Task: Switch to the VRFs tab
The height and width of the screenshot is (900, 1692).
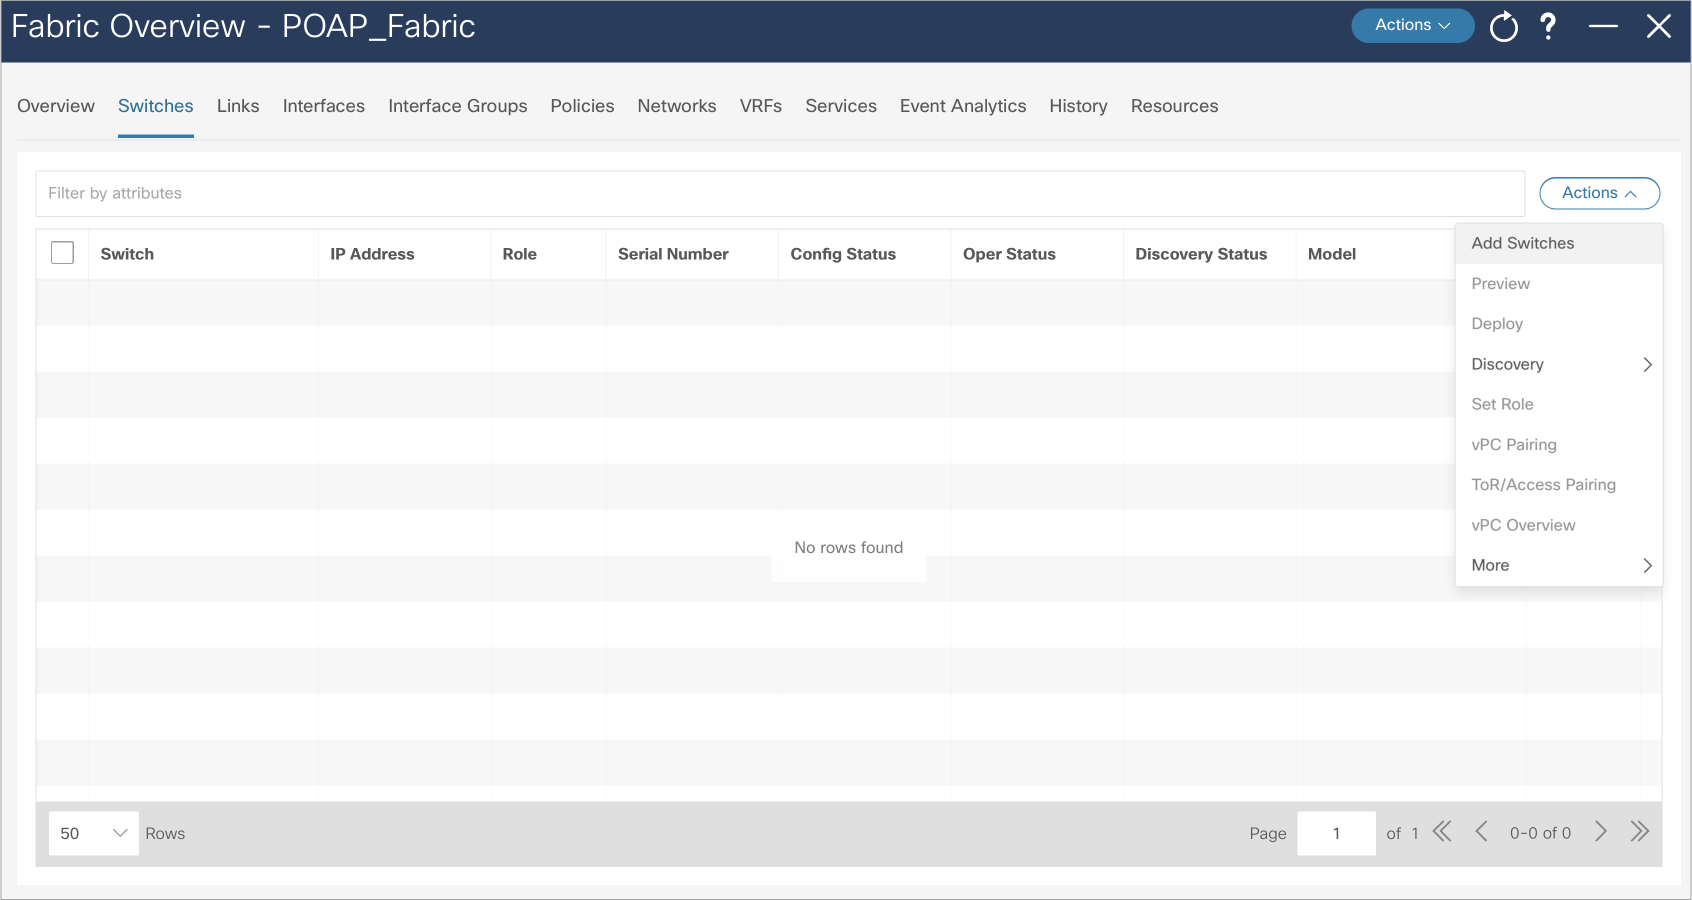Action: click(x=761, y=106)
